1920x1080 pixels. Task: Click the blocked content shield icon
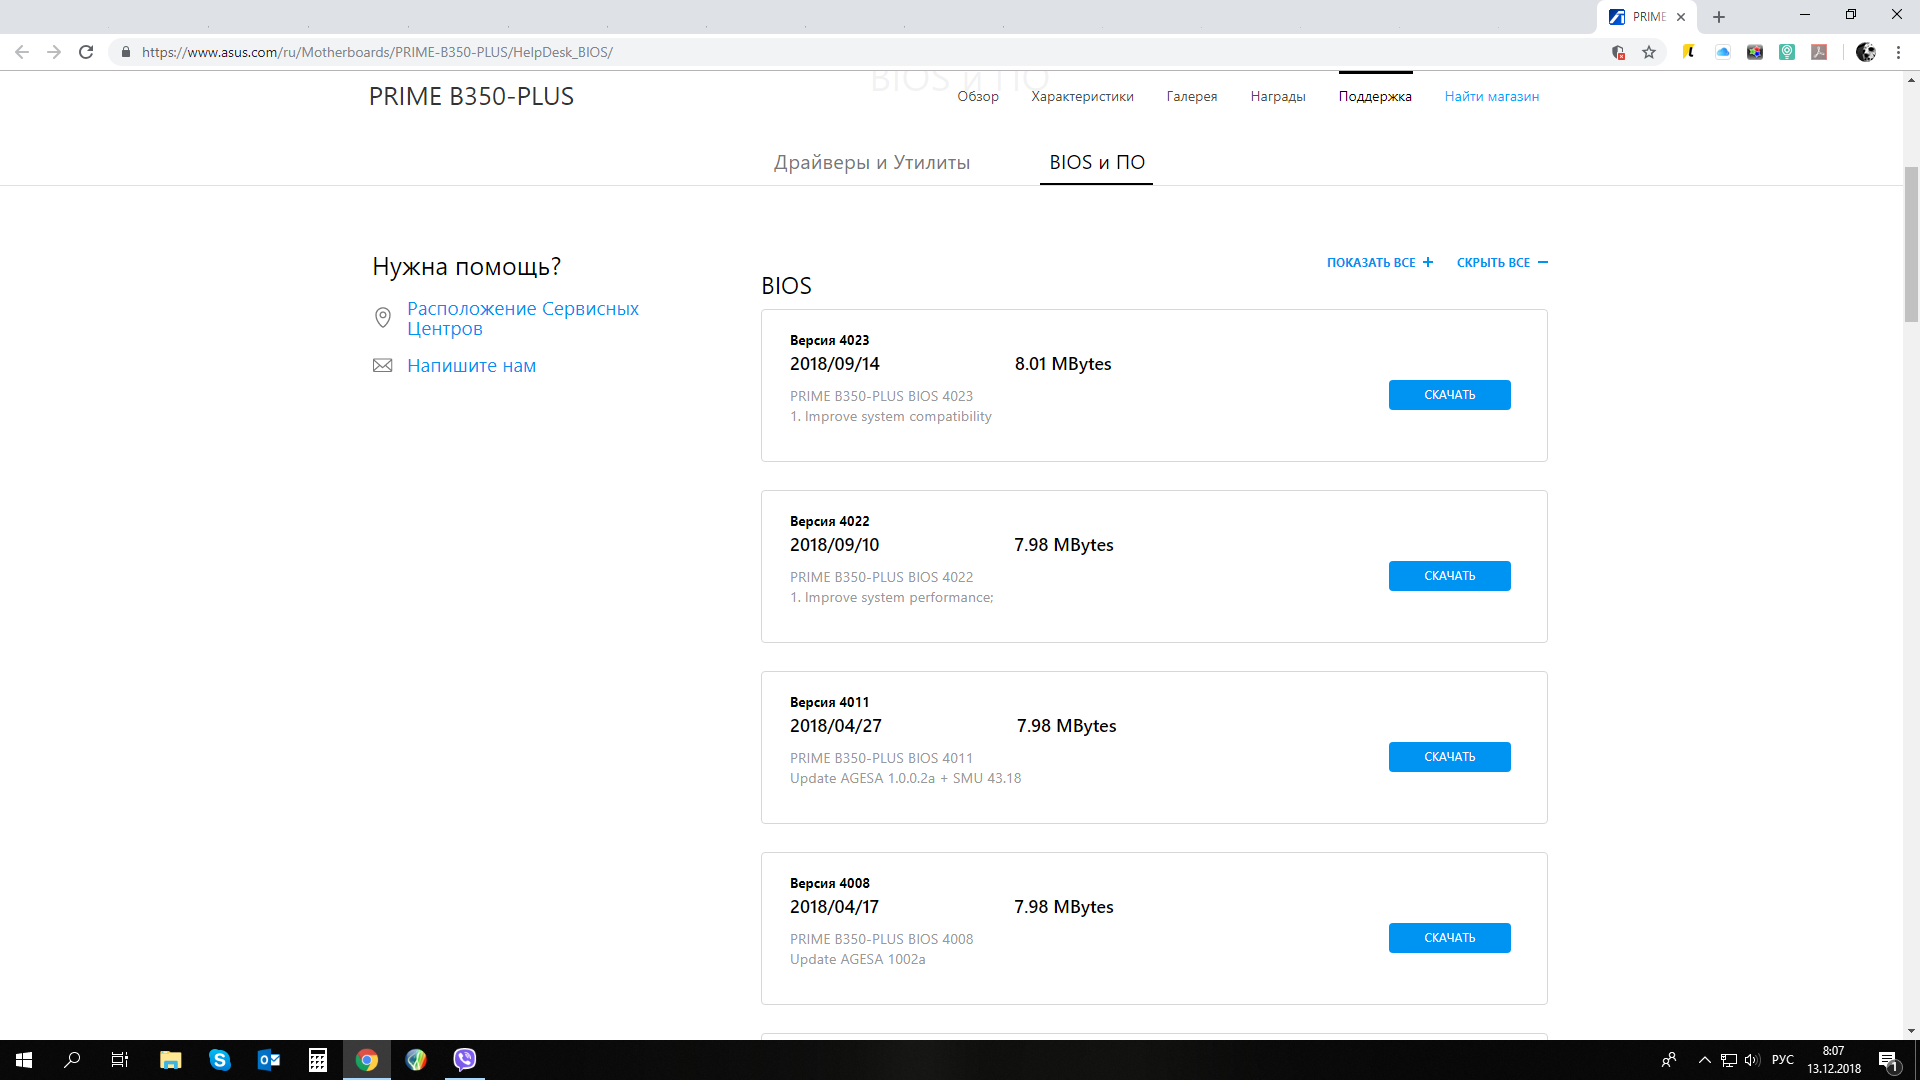pyautogui.click(x=1618, y=52)
